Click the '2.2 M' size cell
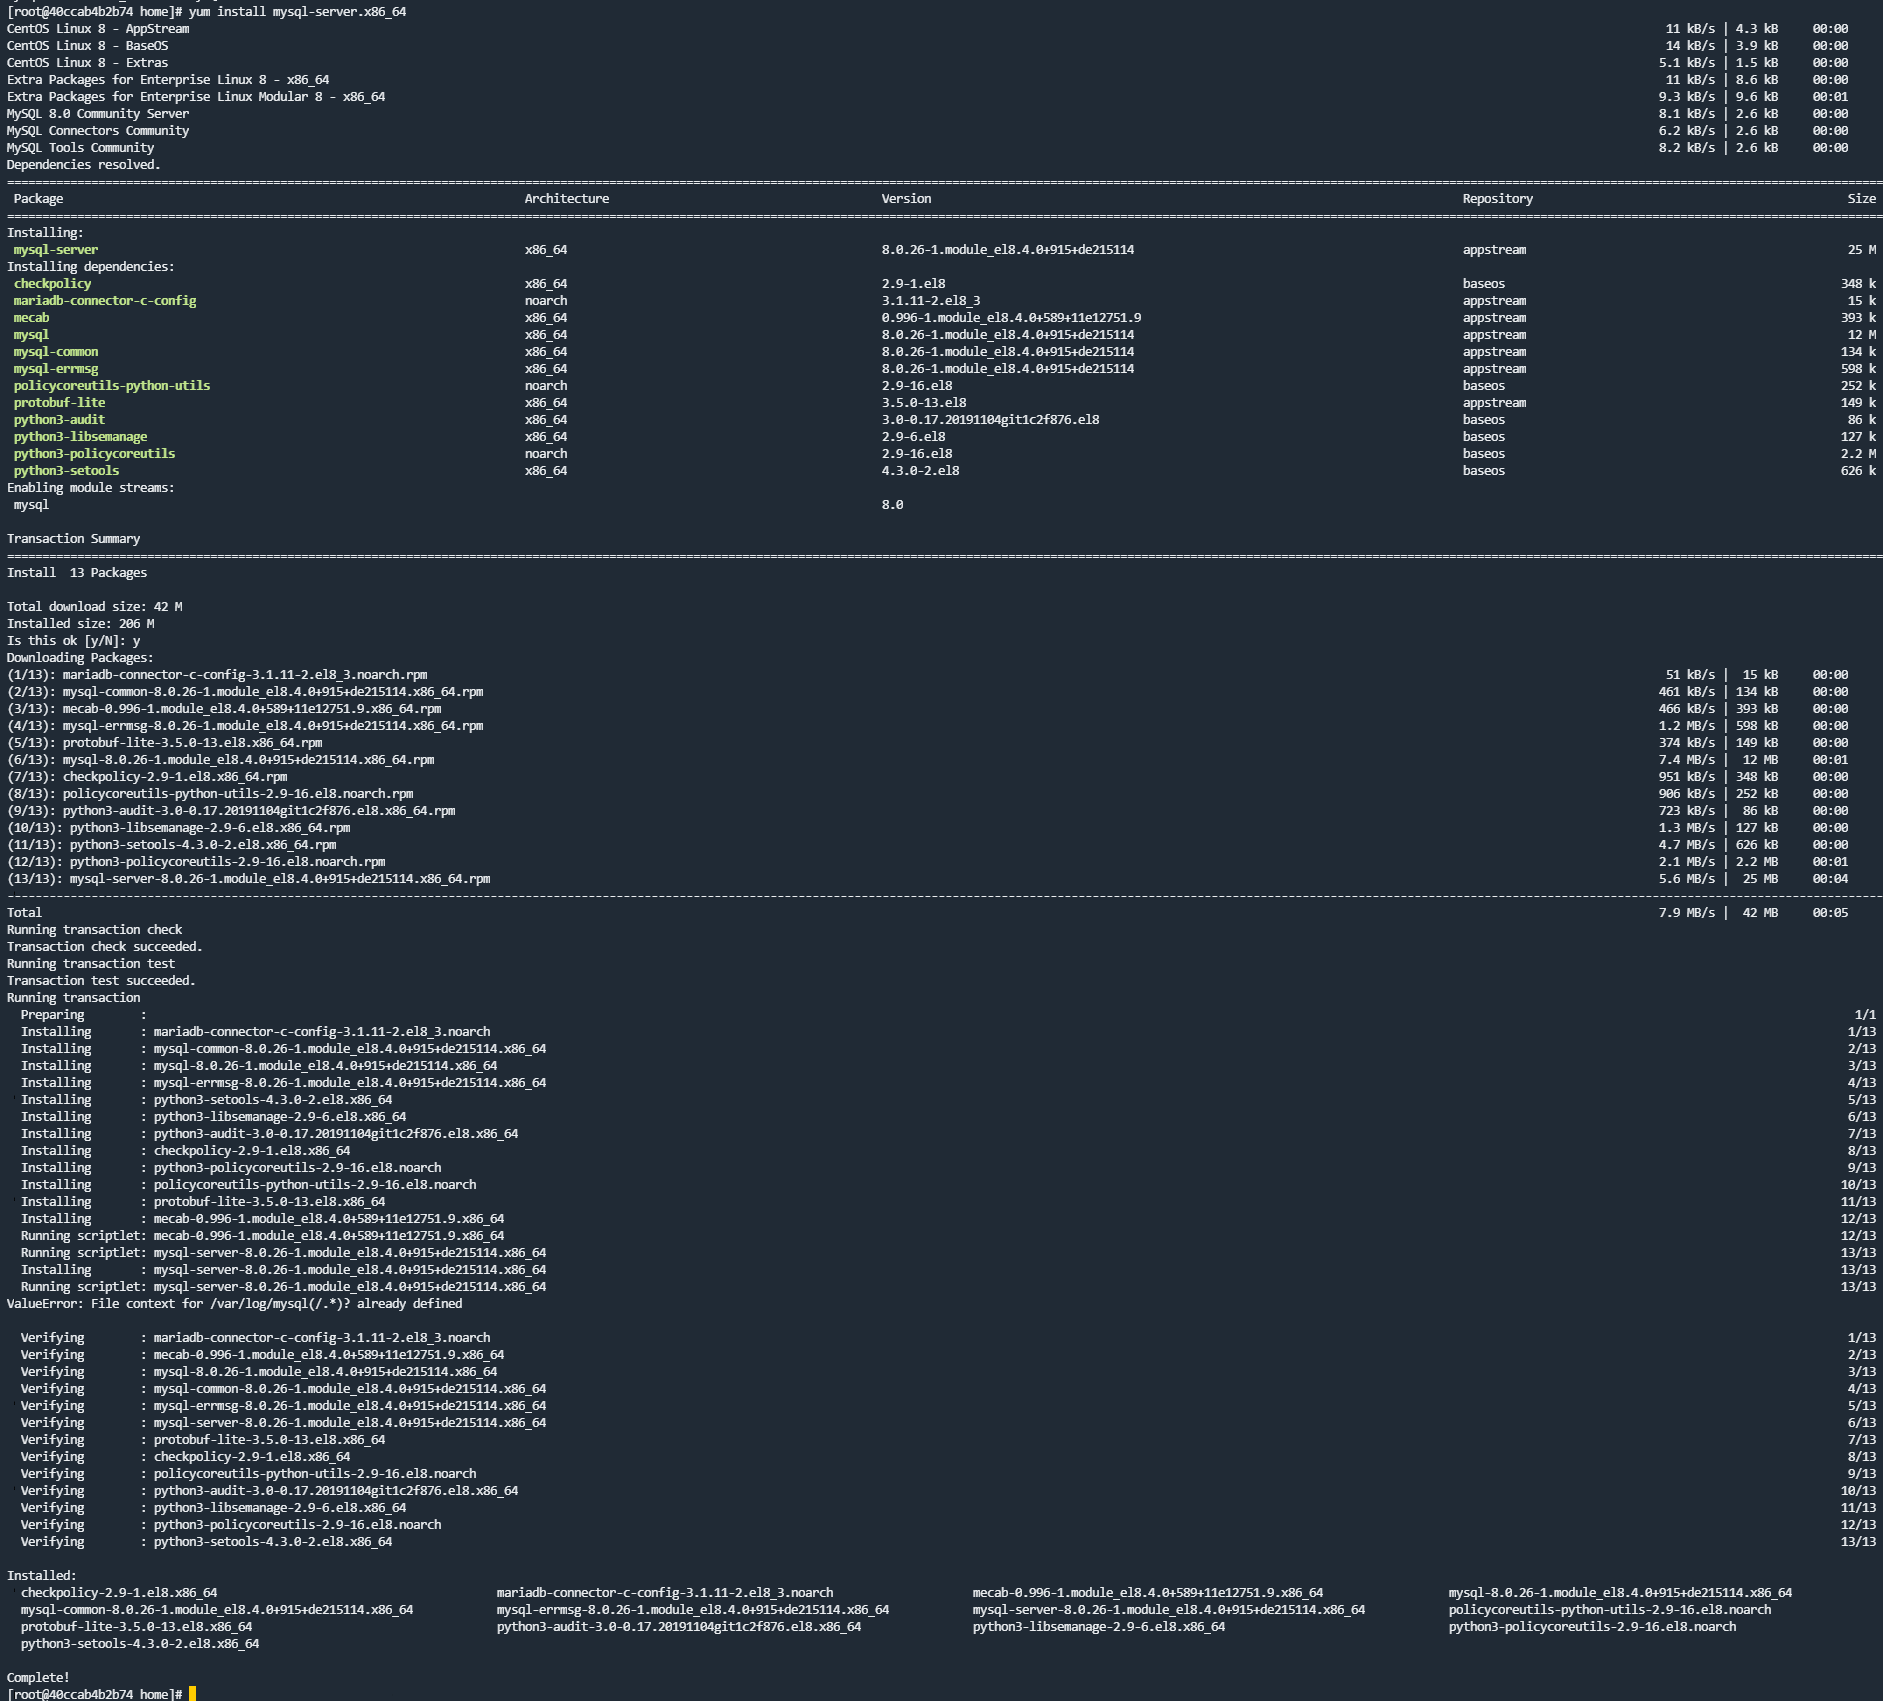 tap(1858, 454)
